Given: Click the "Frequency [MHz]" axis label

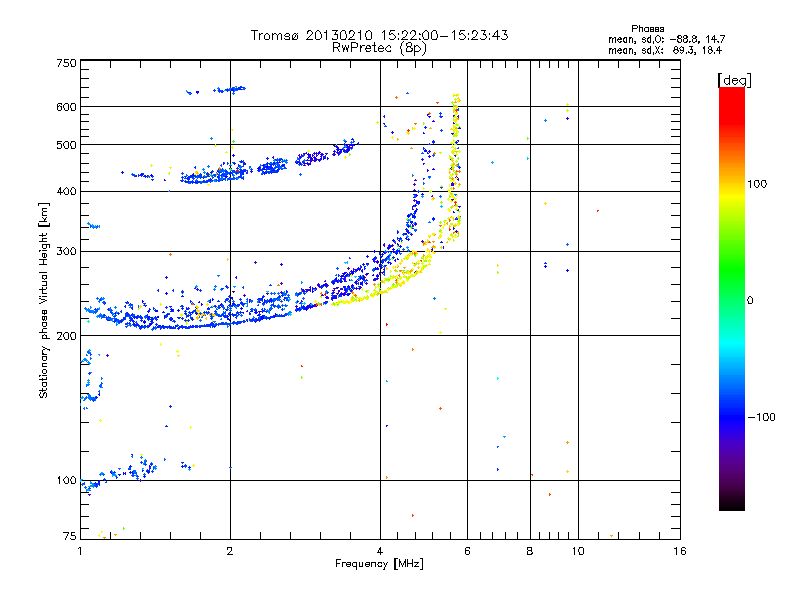Looking at the screenshot, I should (379, 564).
